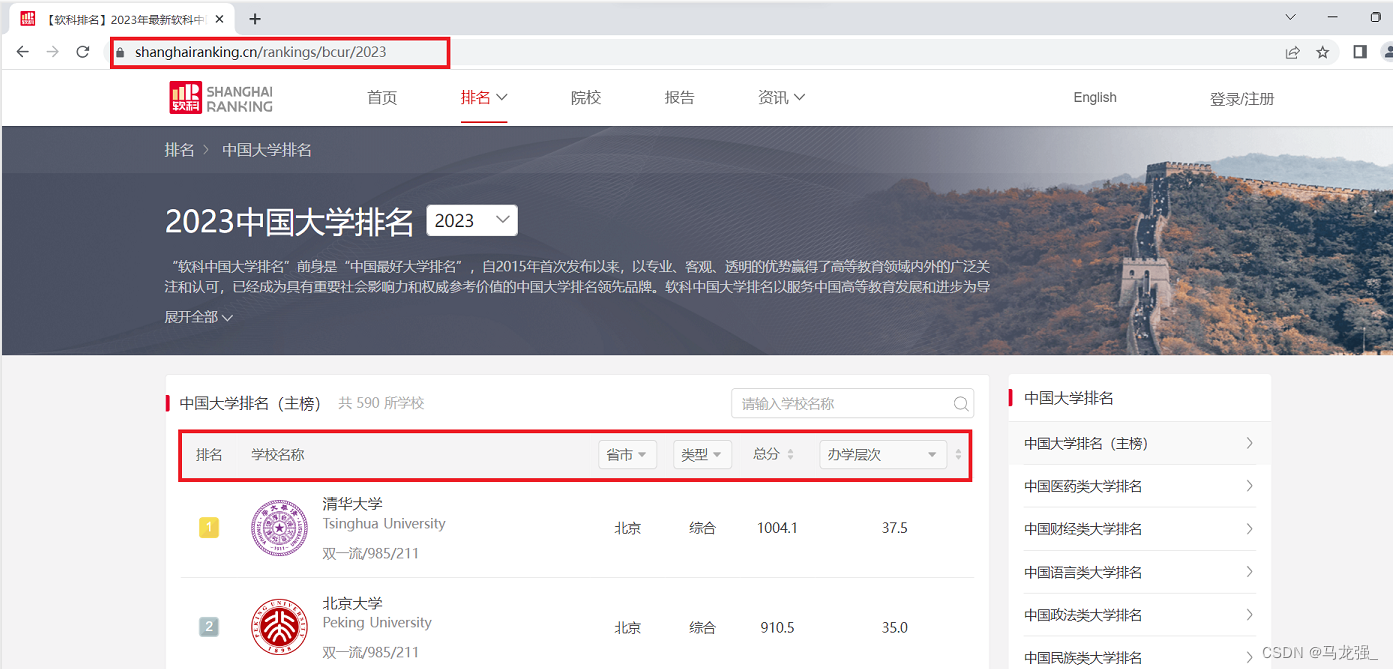Image resolution: width=1393 pixels, height=669 pixels.
Task: Click the Peking University English name
Action: (377, 622)
